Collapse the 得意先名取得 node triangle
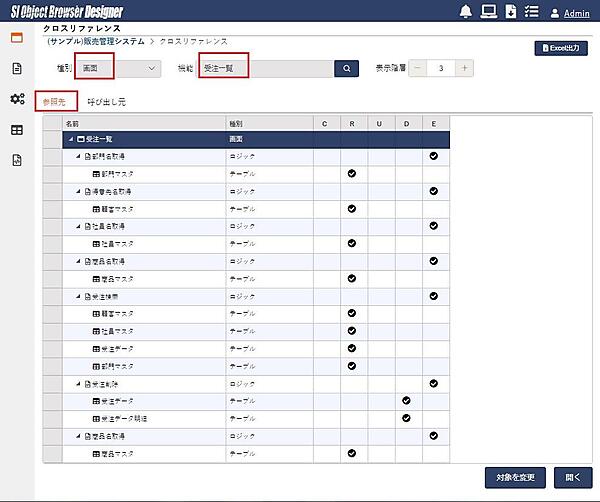This screenshot has width=600, height=502. pos(78,191)
